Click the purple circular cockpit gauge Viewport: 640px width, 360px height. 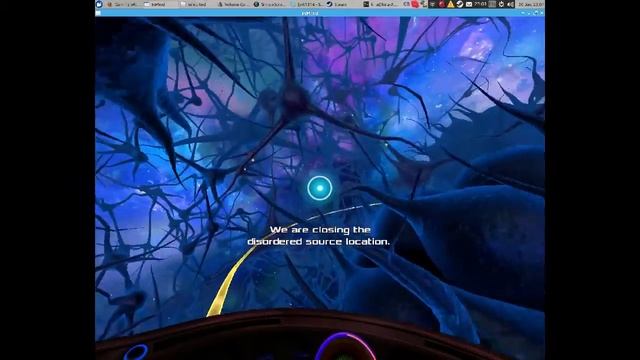click(345, 347)
